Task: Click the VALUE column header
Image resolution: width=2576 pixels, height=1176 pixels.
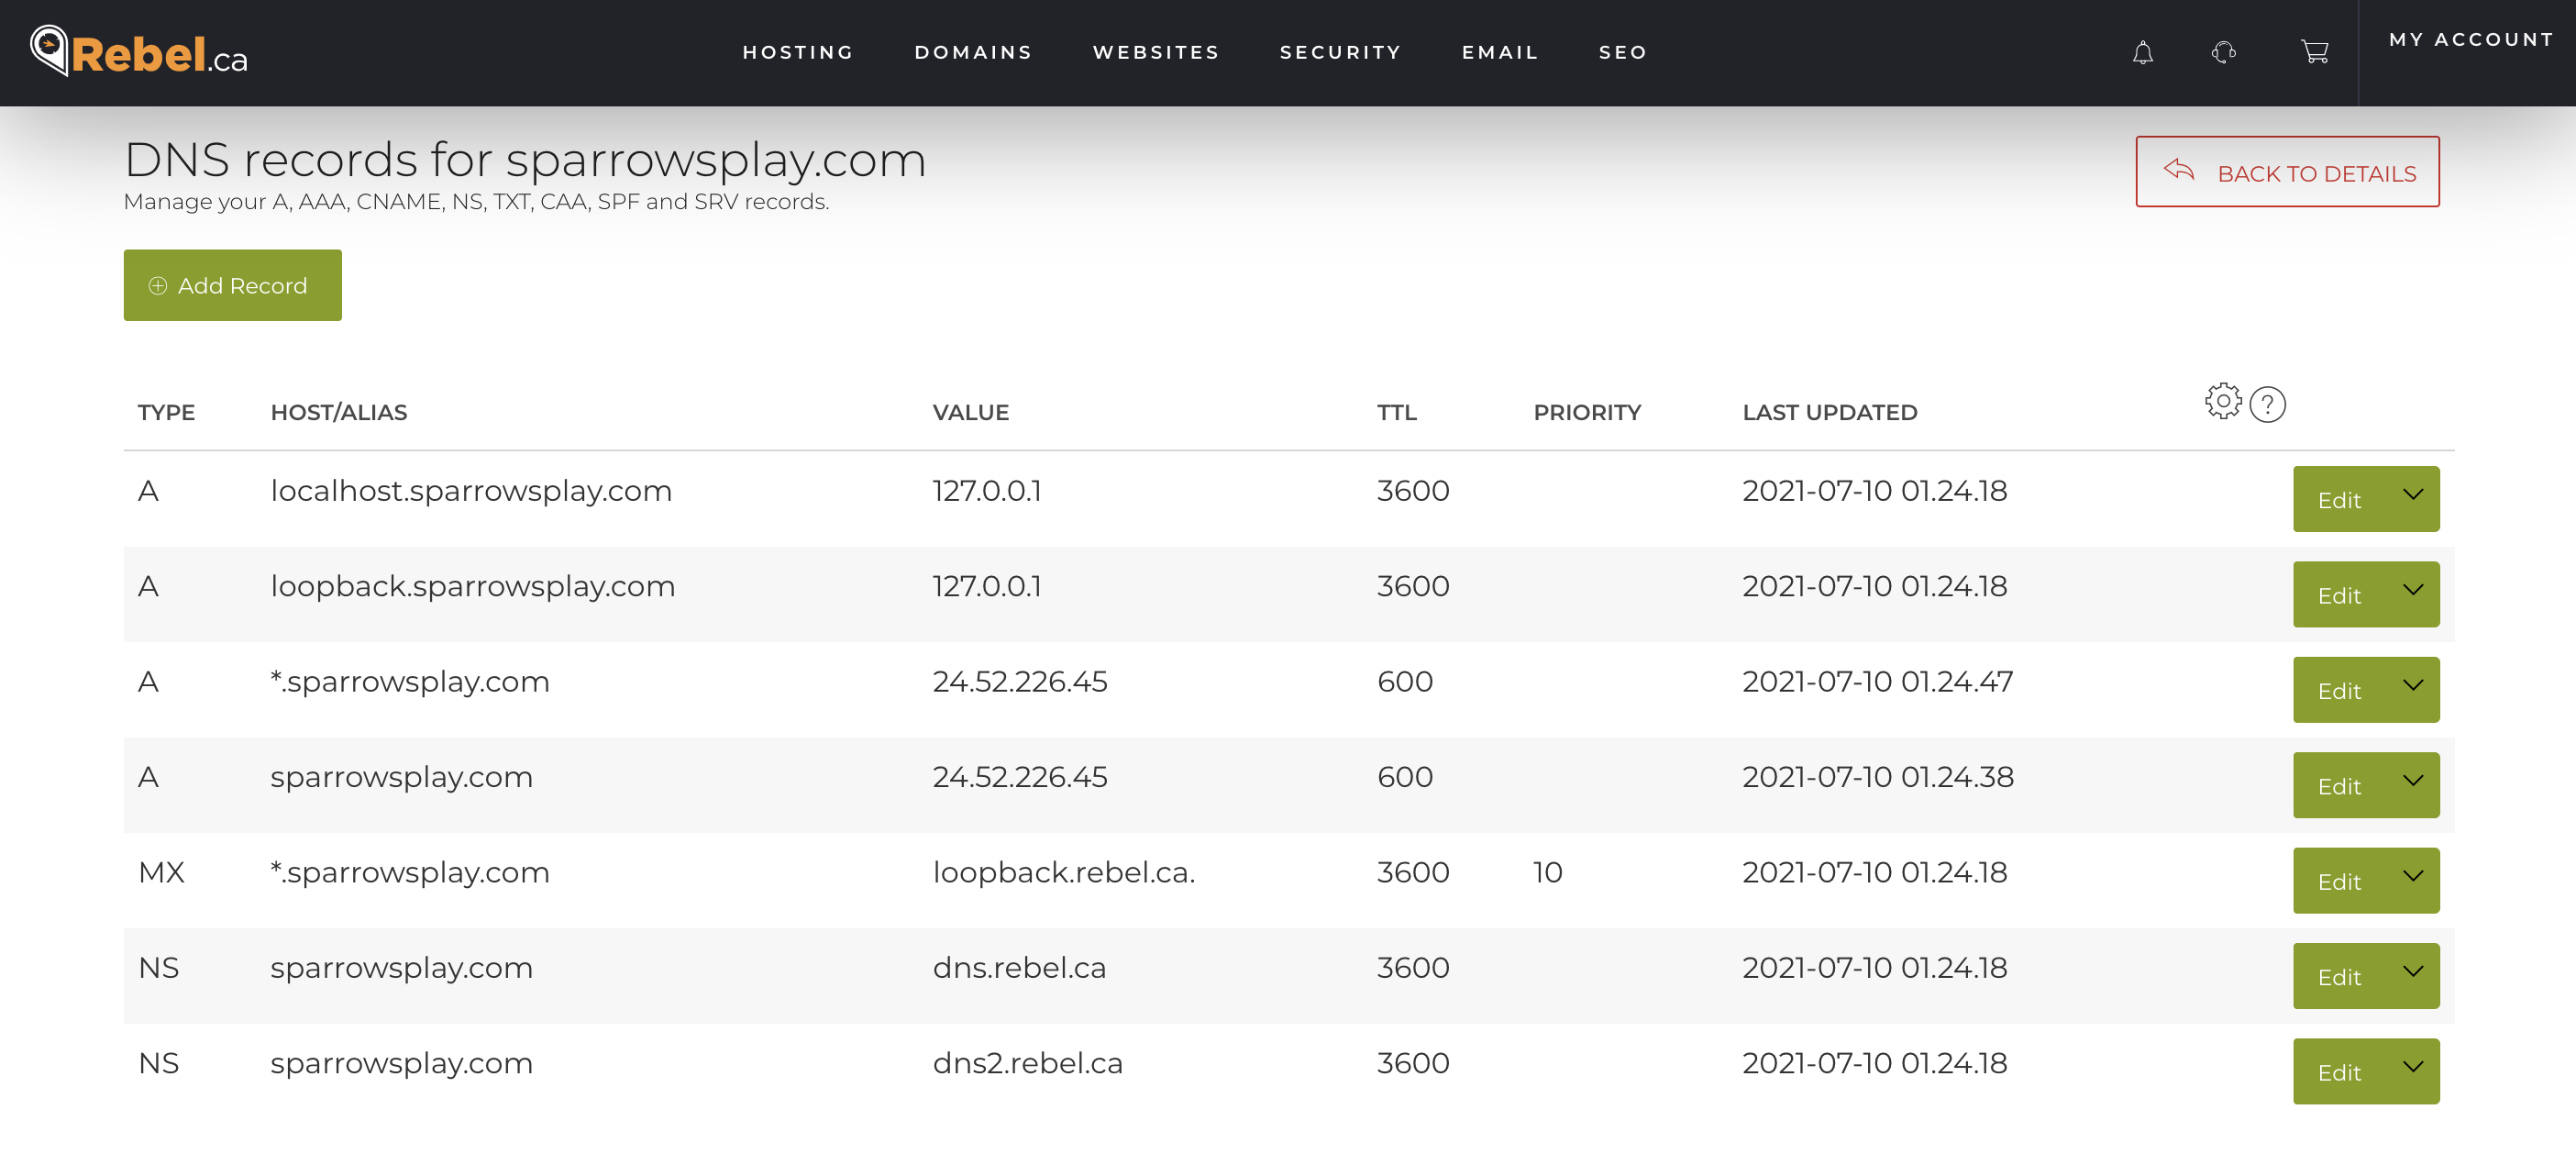Action: pos(970,413)
